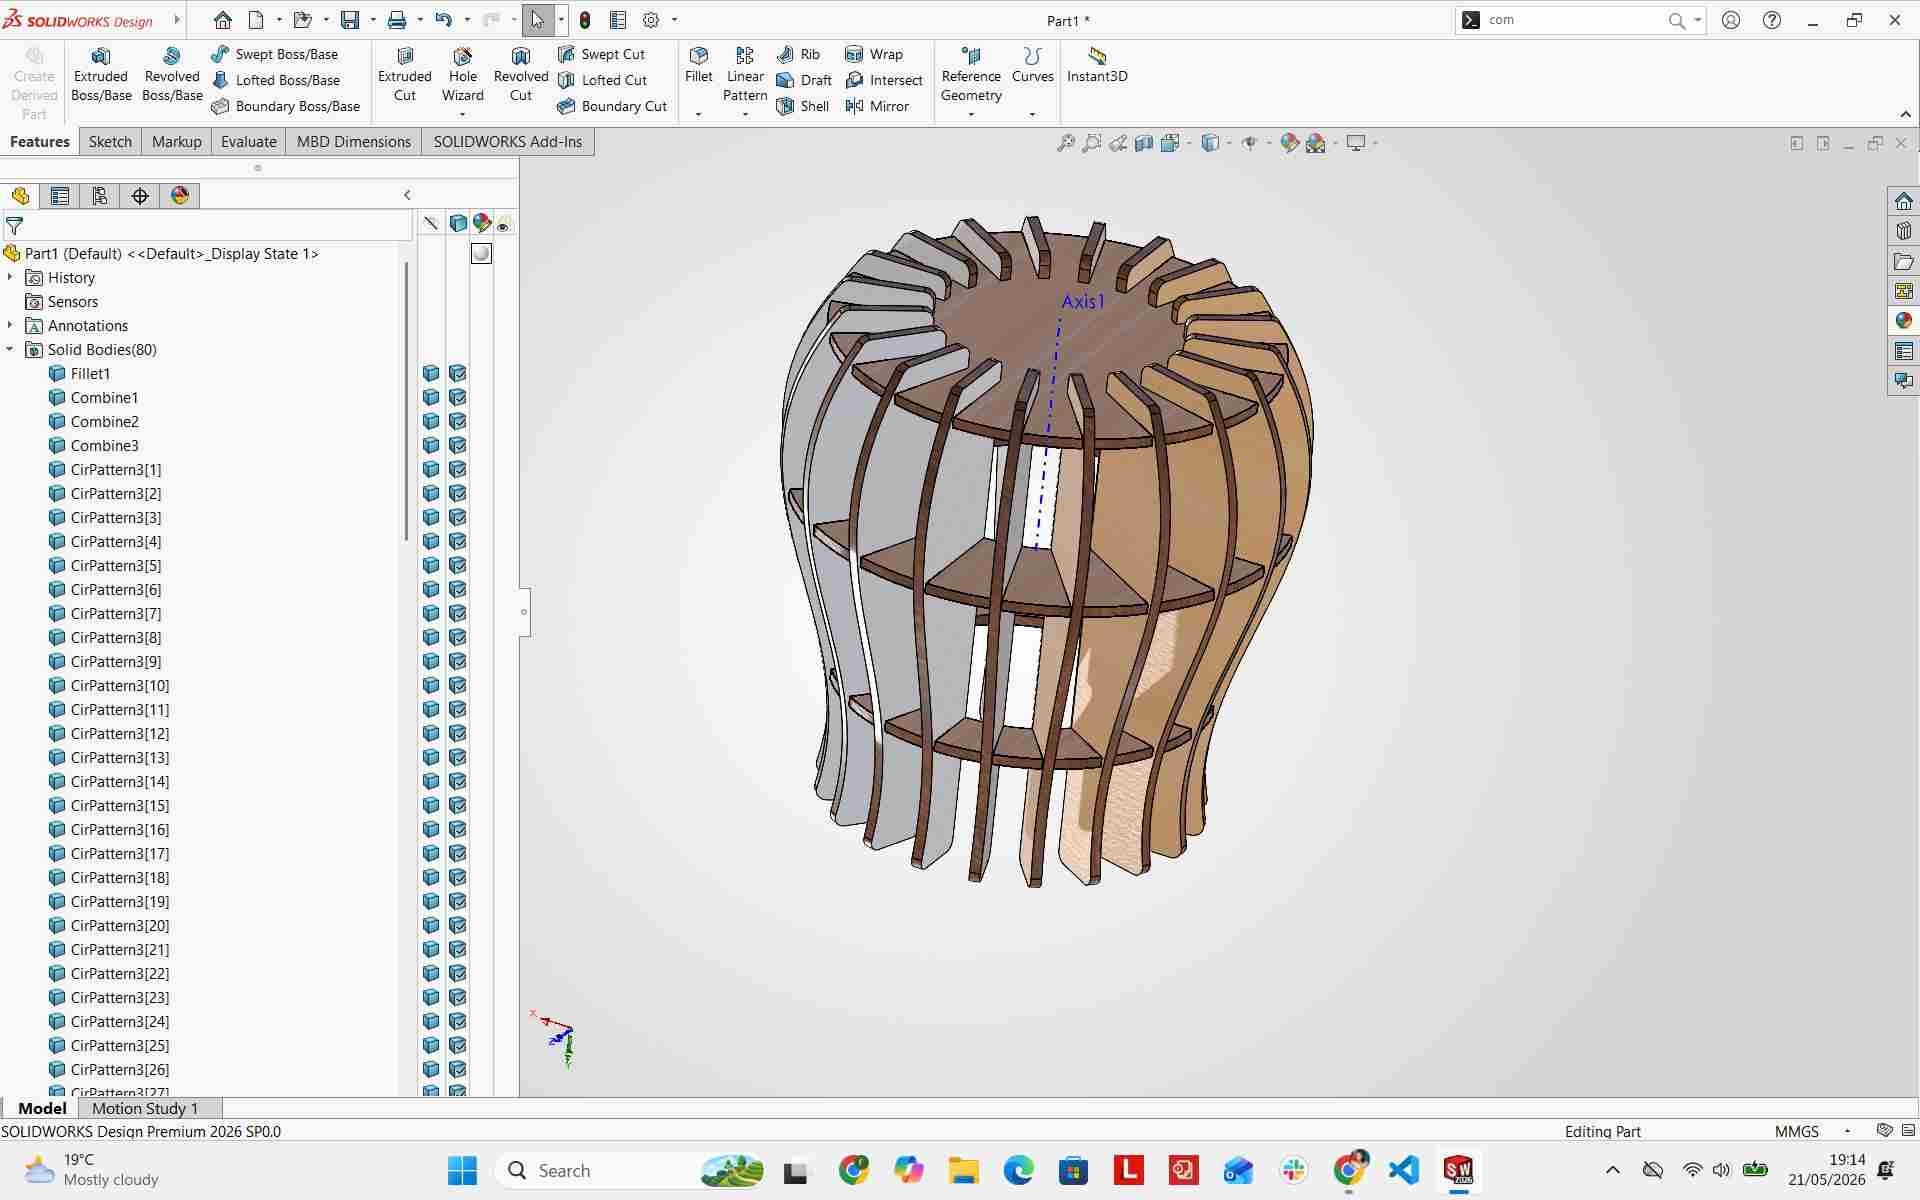Select the Fillet tool
Viewport: 1920px width, 1200px height.
point(699,65)
